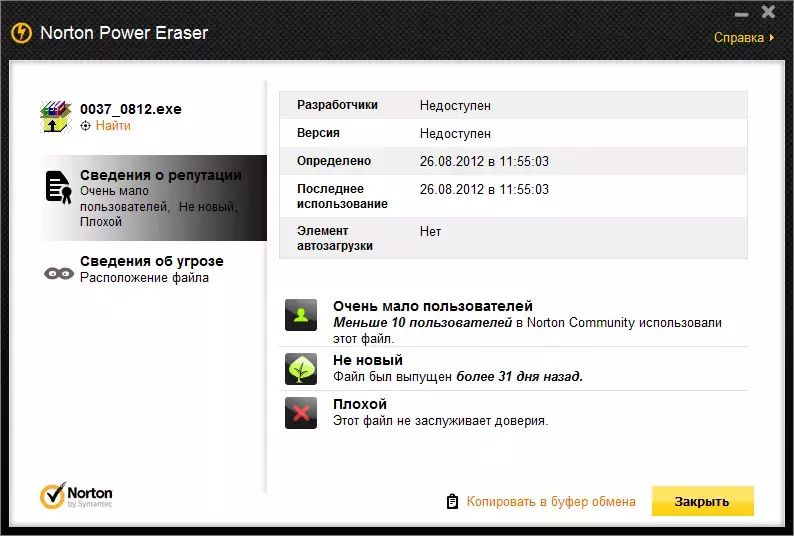
Task: Click the green user icon for few users
Action: coord(301,315)
